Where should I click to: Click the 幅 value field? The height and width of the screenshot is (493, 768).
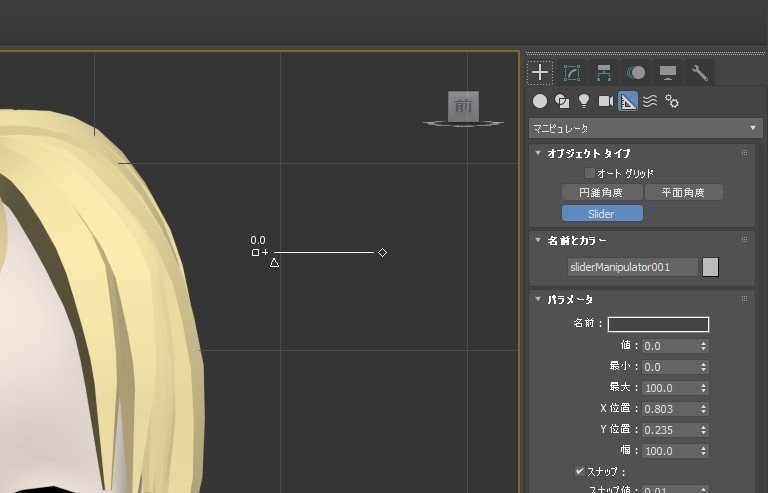point(671,451)
